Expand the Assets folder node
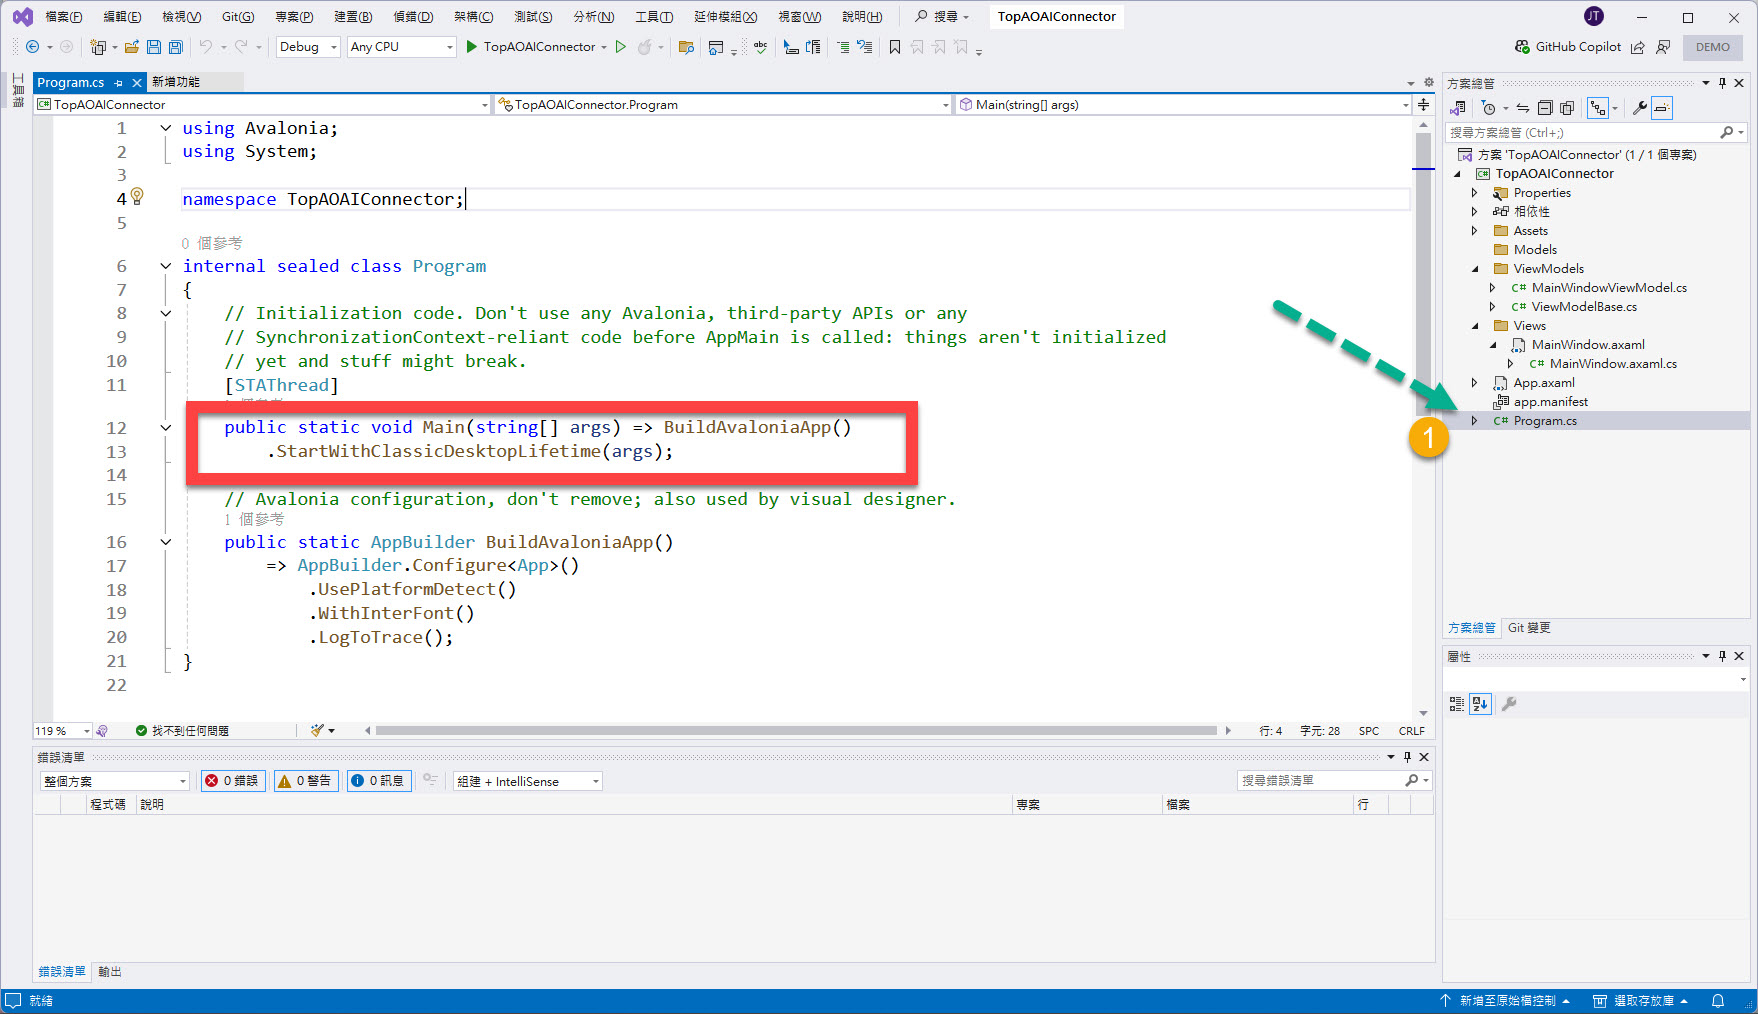Image resolution: width=1758 pixels, height=1014 pixels. [x=1474, y=231]
